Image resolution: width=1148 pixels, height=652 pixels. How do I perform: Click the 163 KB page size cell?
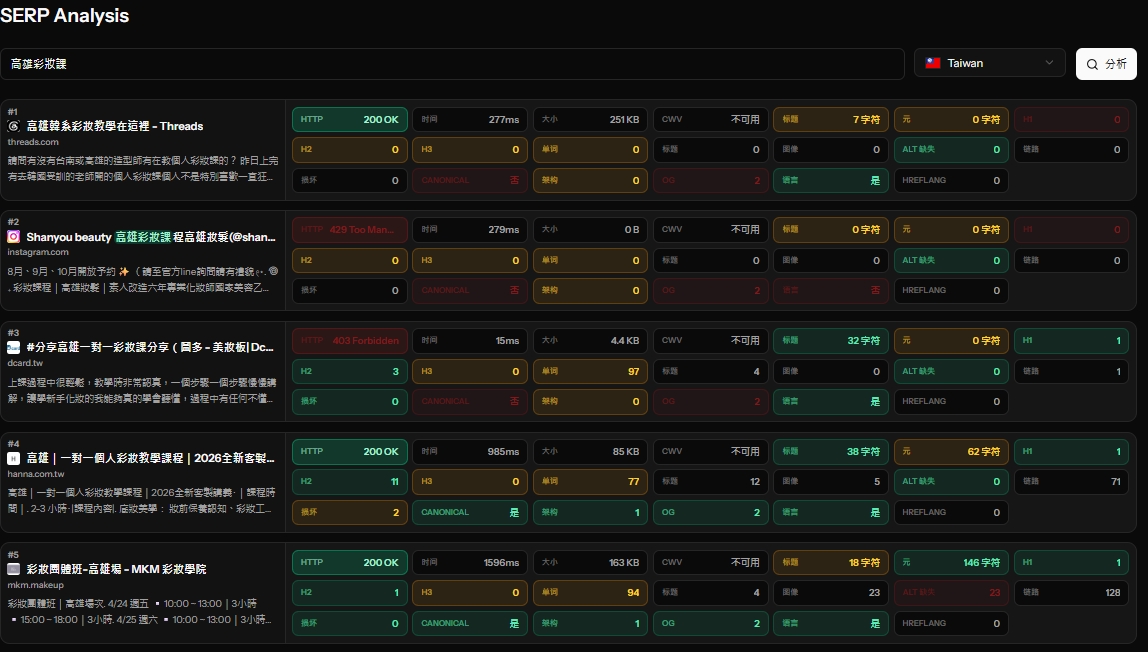click(x=590, y=562)
